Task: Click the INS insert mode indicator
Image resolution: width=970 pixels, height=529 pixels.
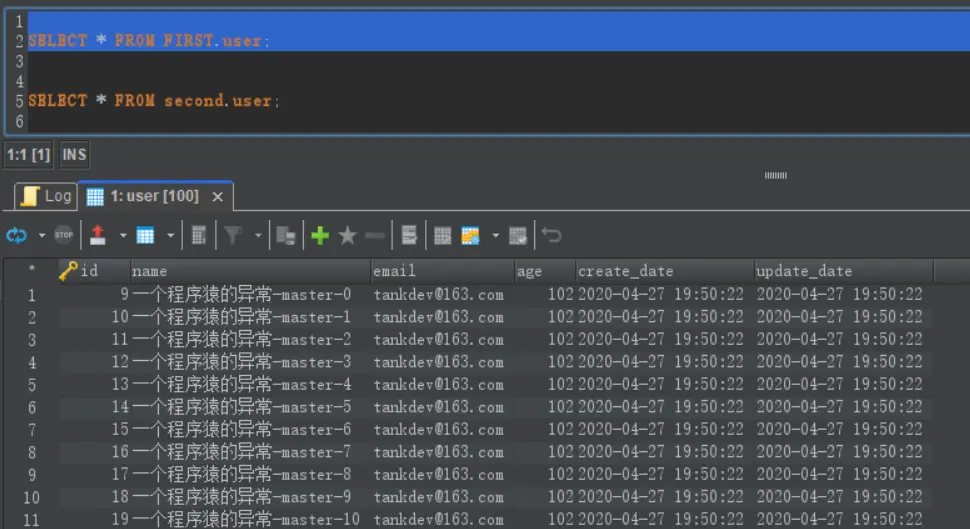Action: point(74,155)
